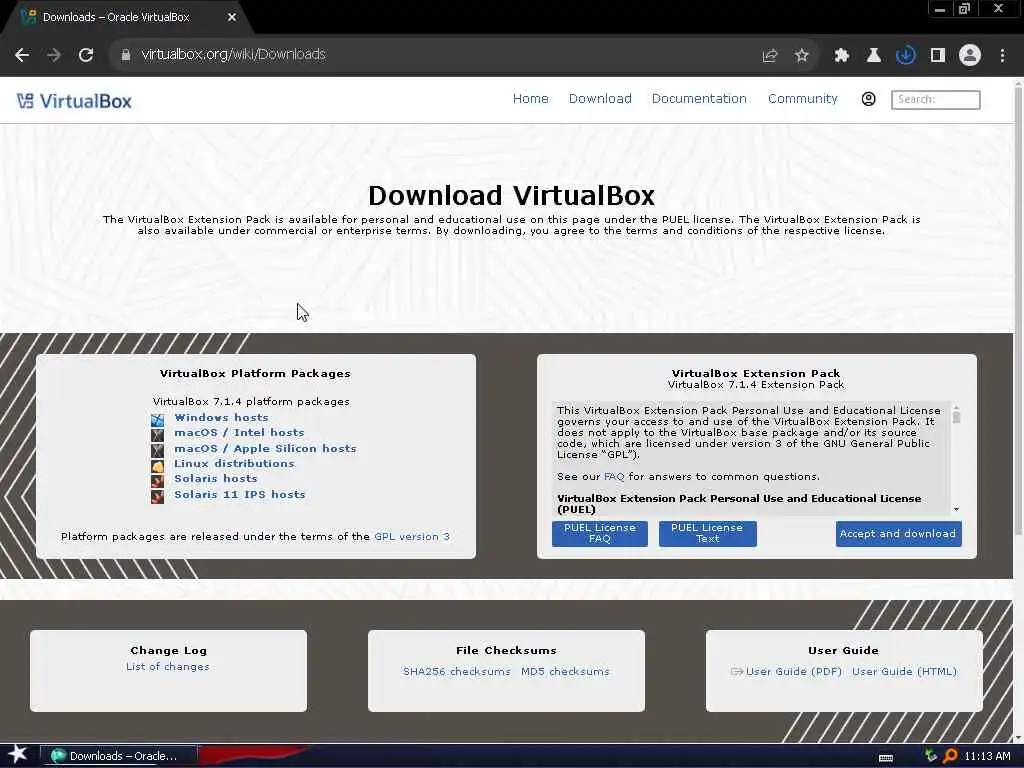Click the system tray network icon

pos(931,756)
